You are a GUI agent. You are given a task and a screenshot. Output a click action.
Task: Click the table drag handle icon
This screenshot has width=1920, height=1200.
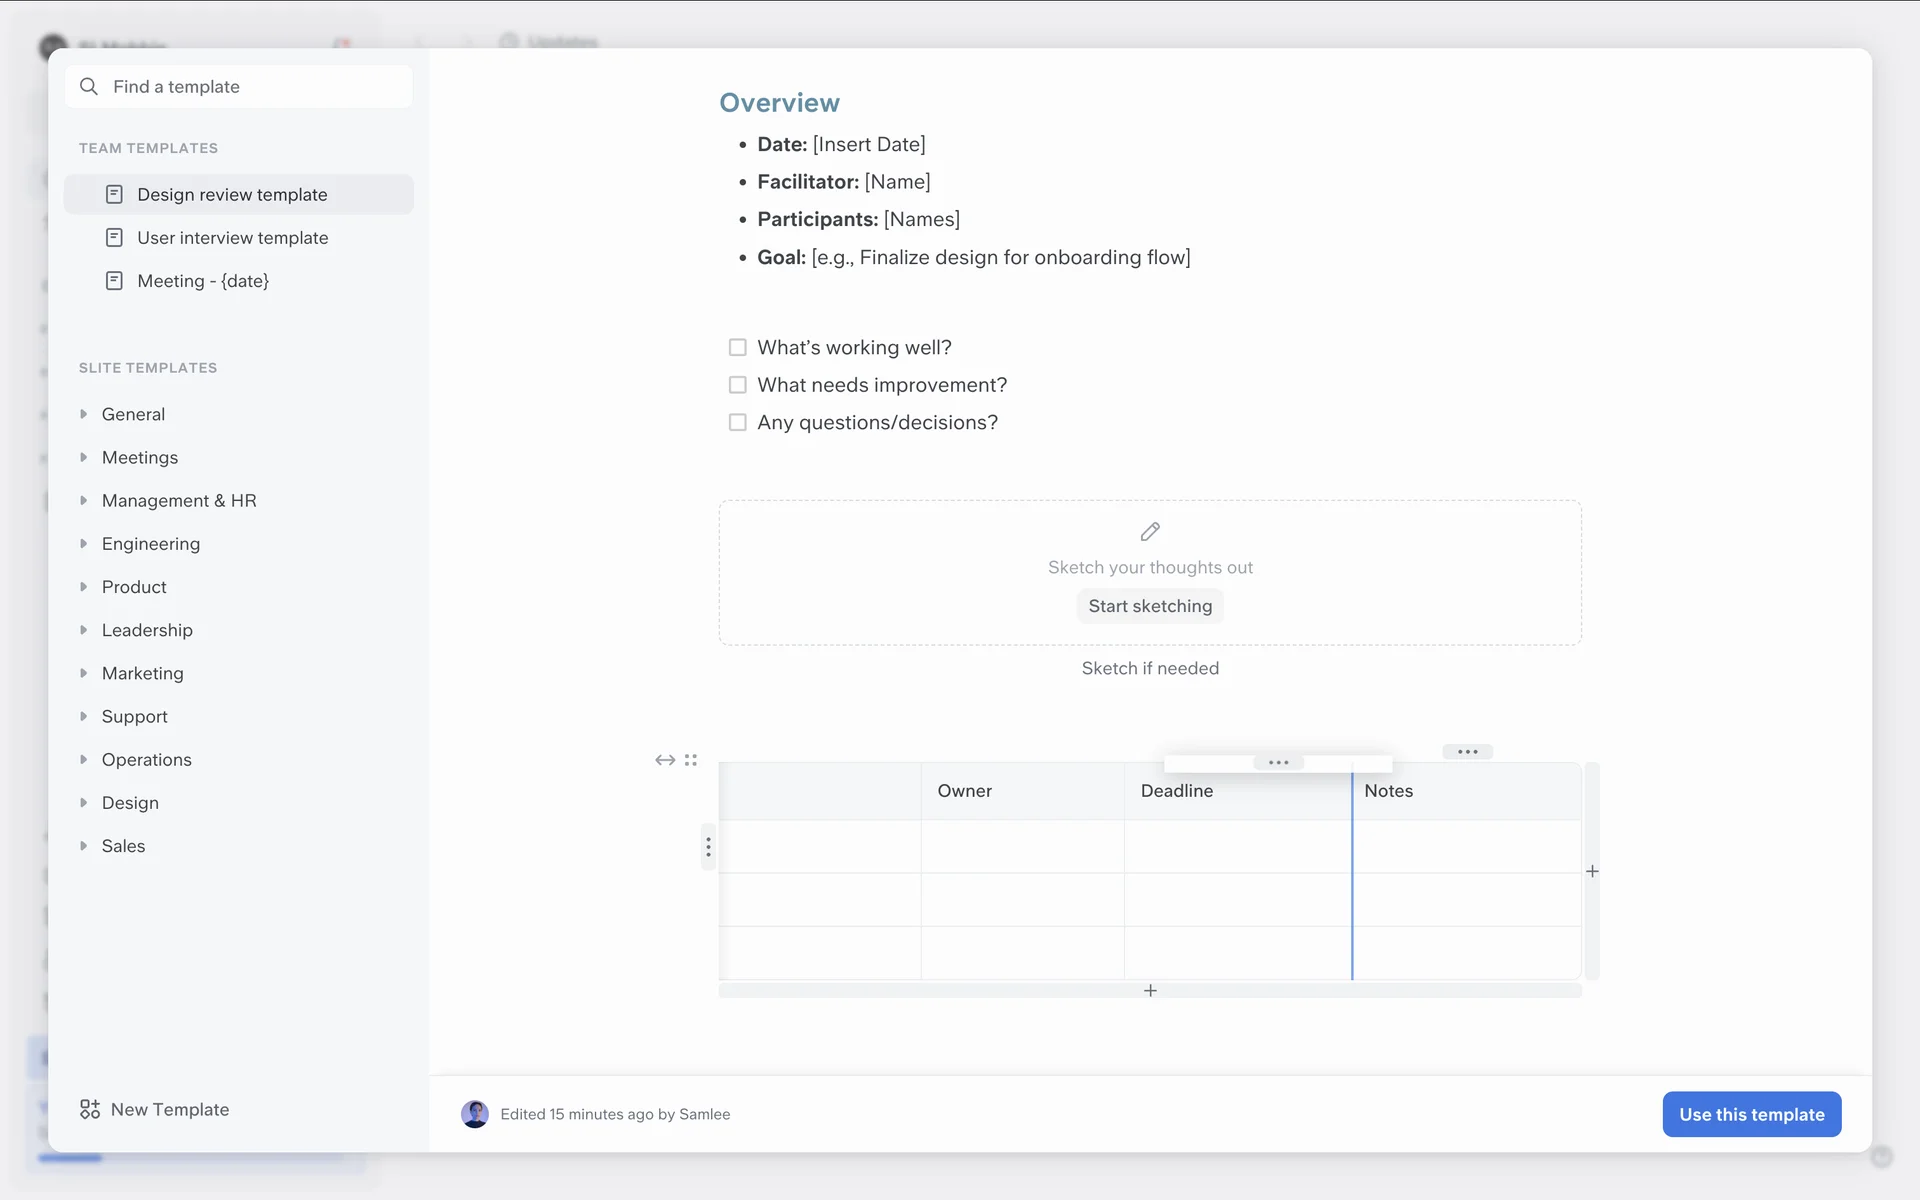pyautogui.click(x=691, y=760)
